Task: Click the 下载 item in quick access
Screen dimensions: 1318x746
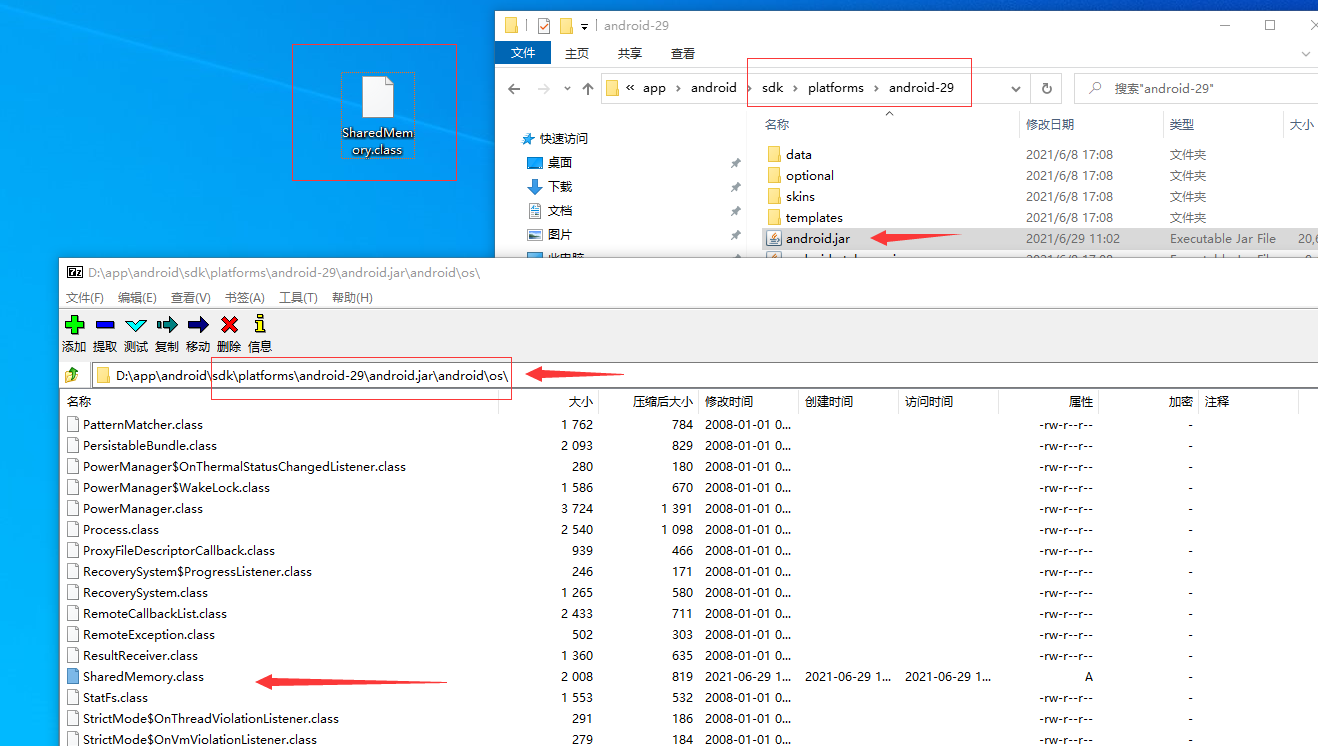Action: (559, 186)
